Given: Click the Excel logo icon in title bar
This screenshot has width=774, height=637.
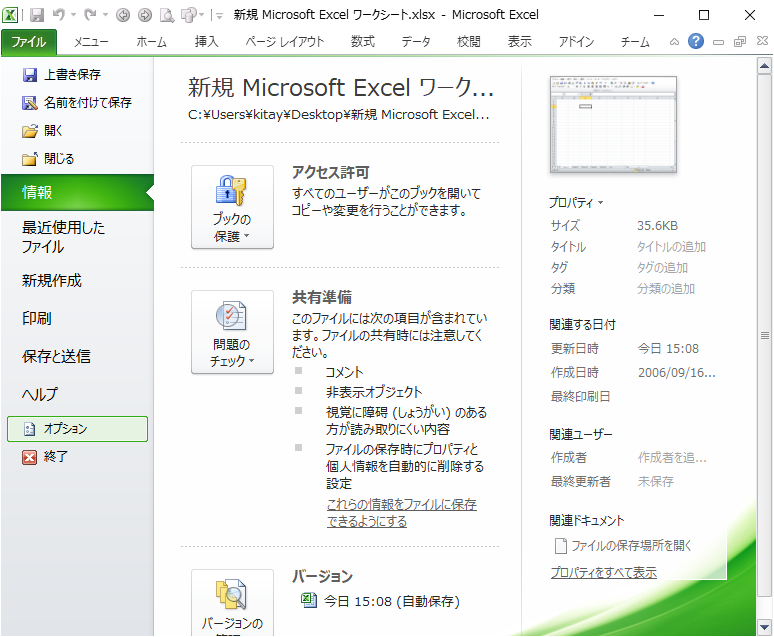Looking at the screenshot, I should click(x=10, y=15).
